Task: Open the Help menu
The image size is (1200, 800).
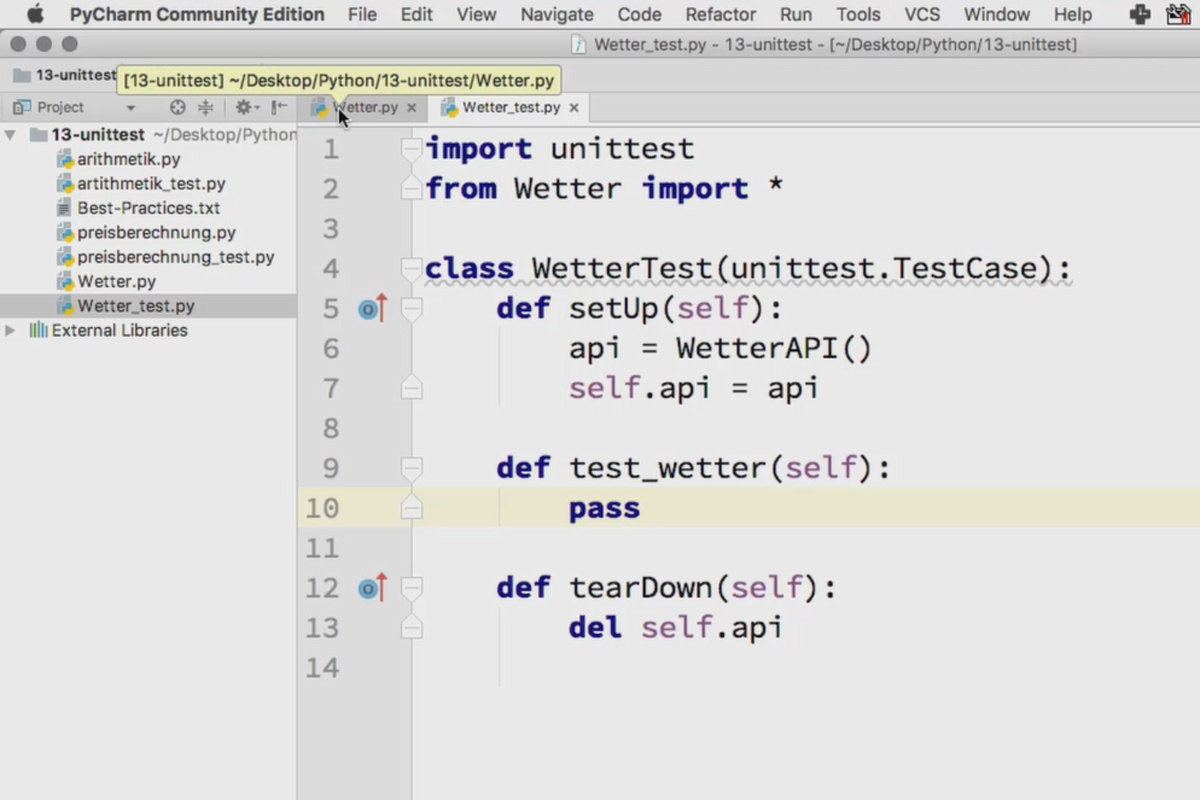Action: [1073, 14]
